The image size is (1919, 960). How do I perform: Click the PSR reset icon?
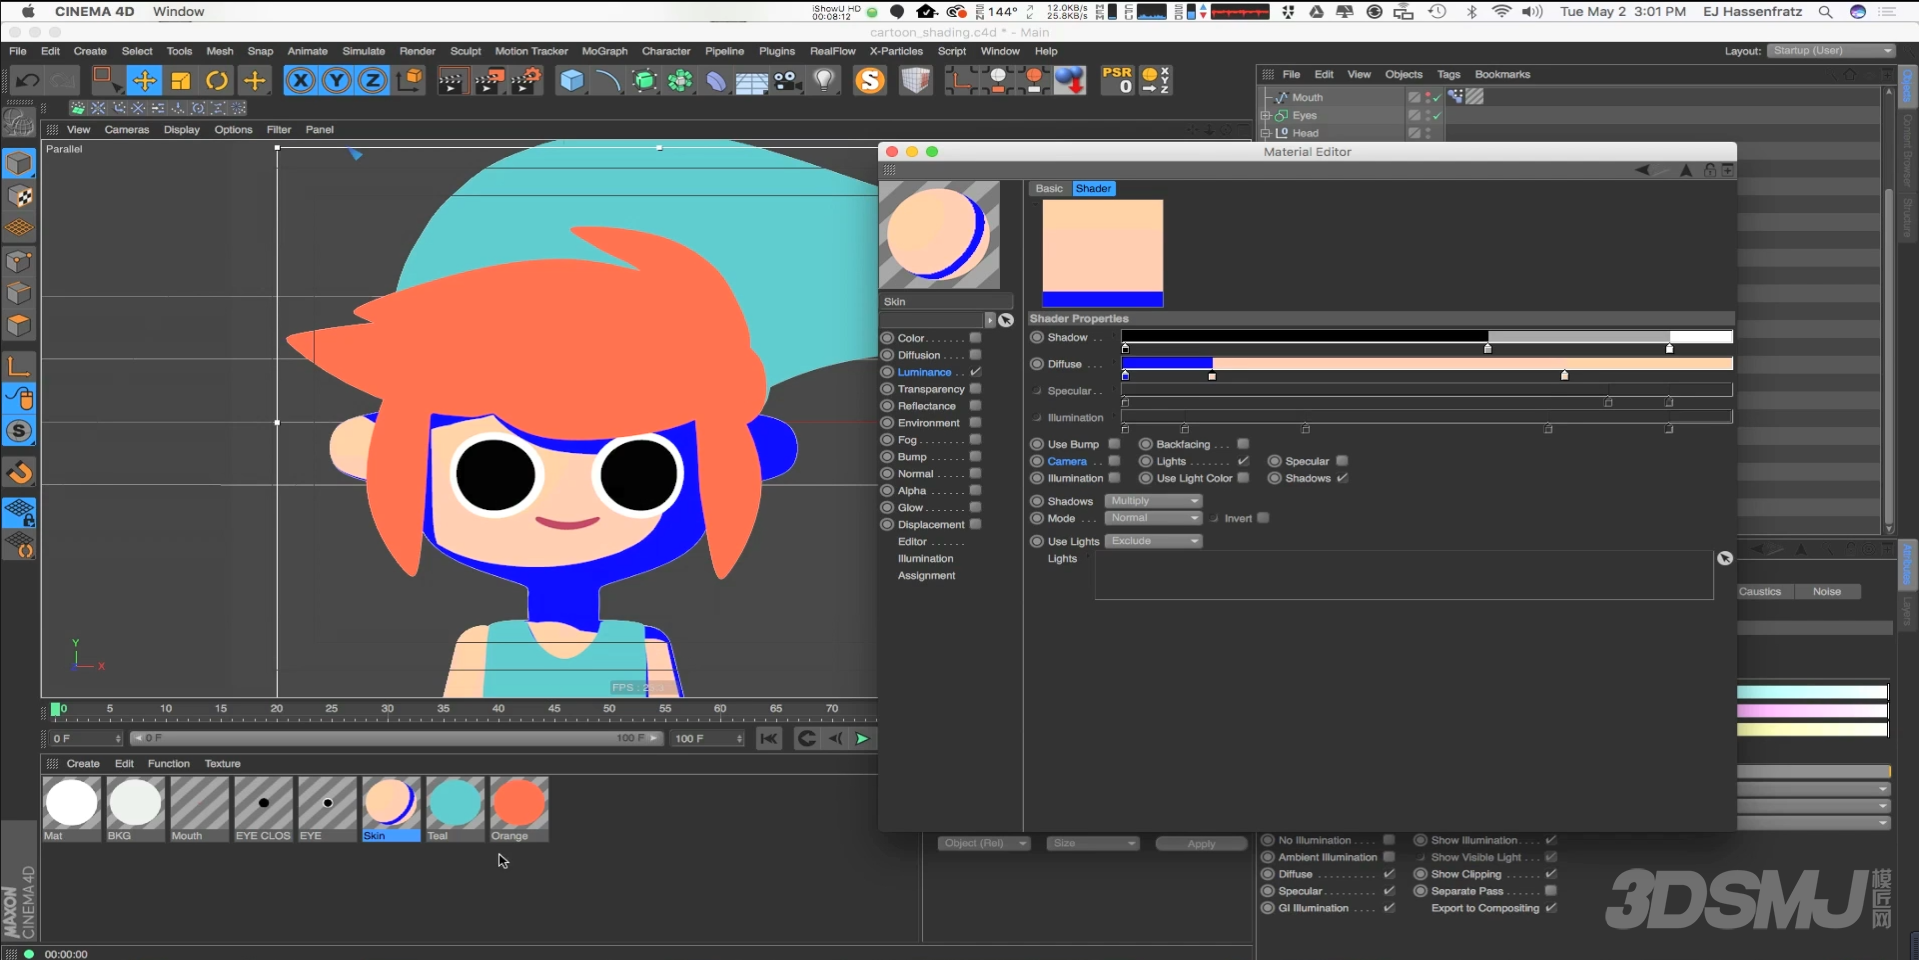pos(1117,81)
